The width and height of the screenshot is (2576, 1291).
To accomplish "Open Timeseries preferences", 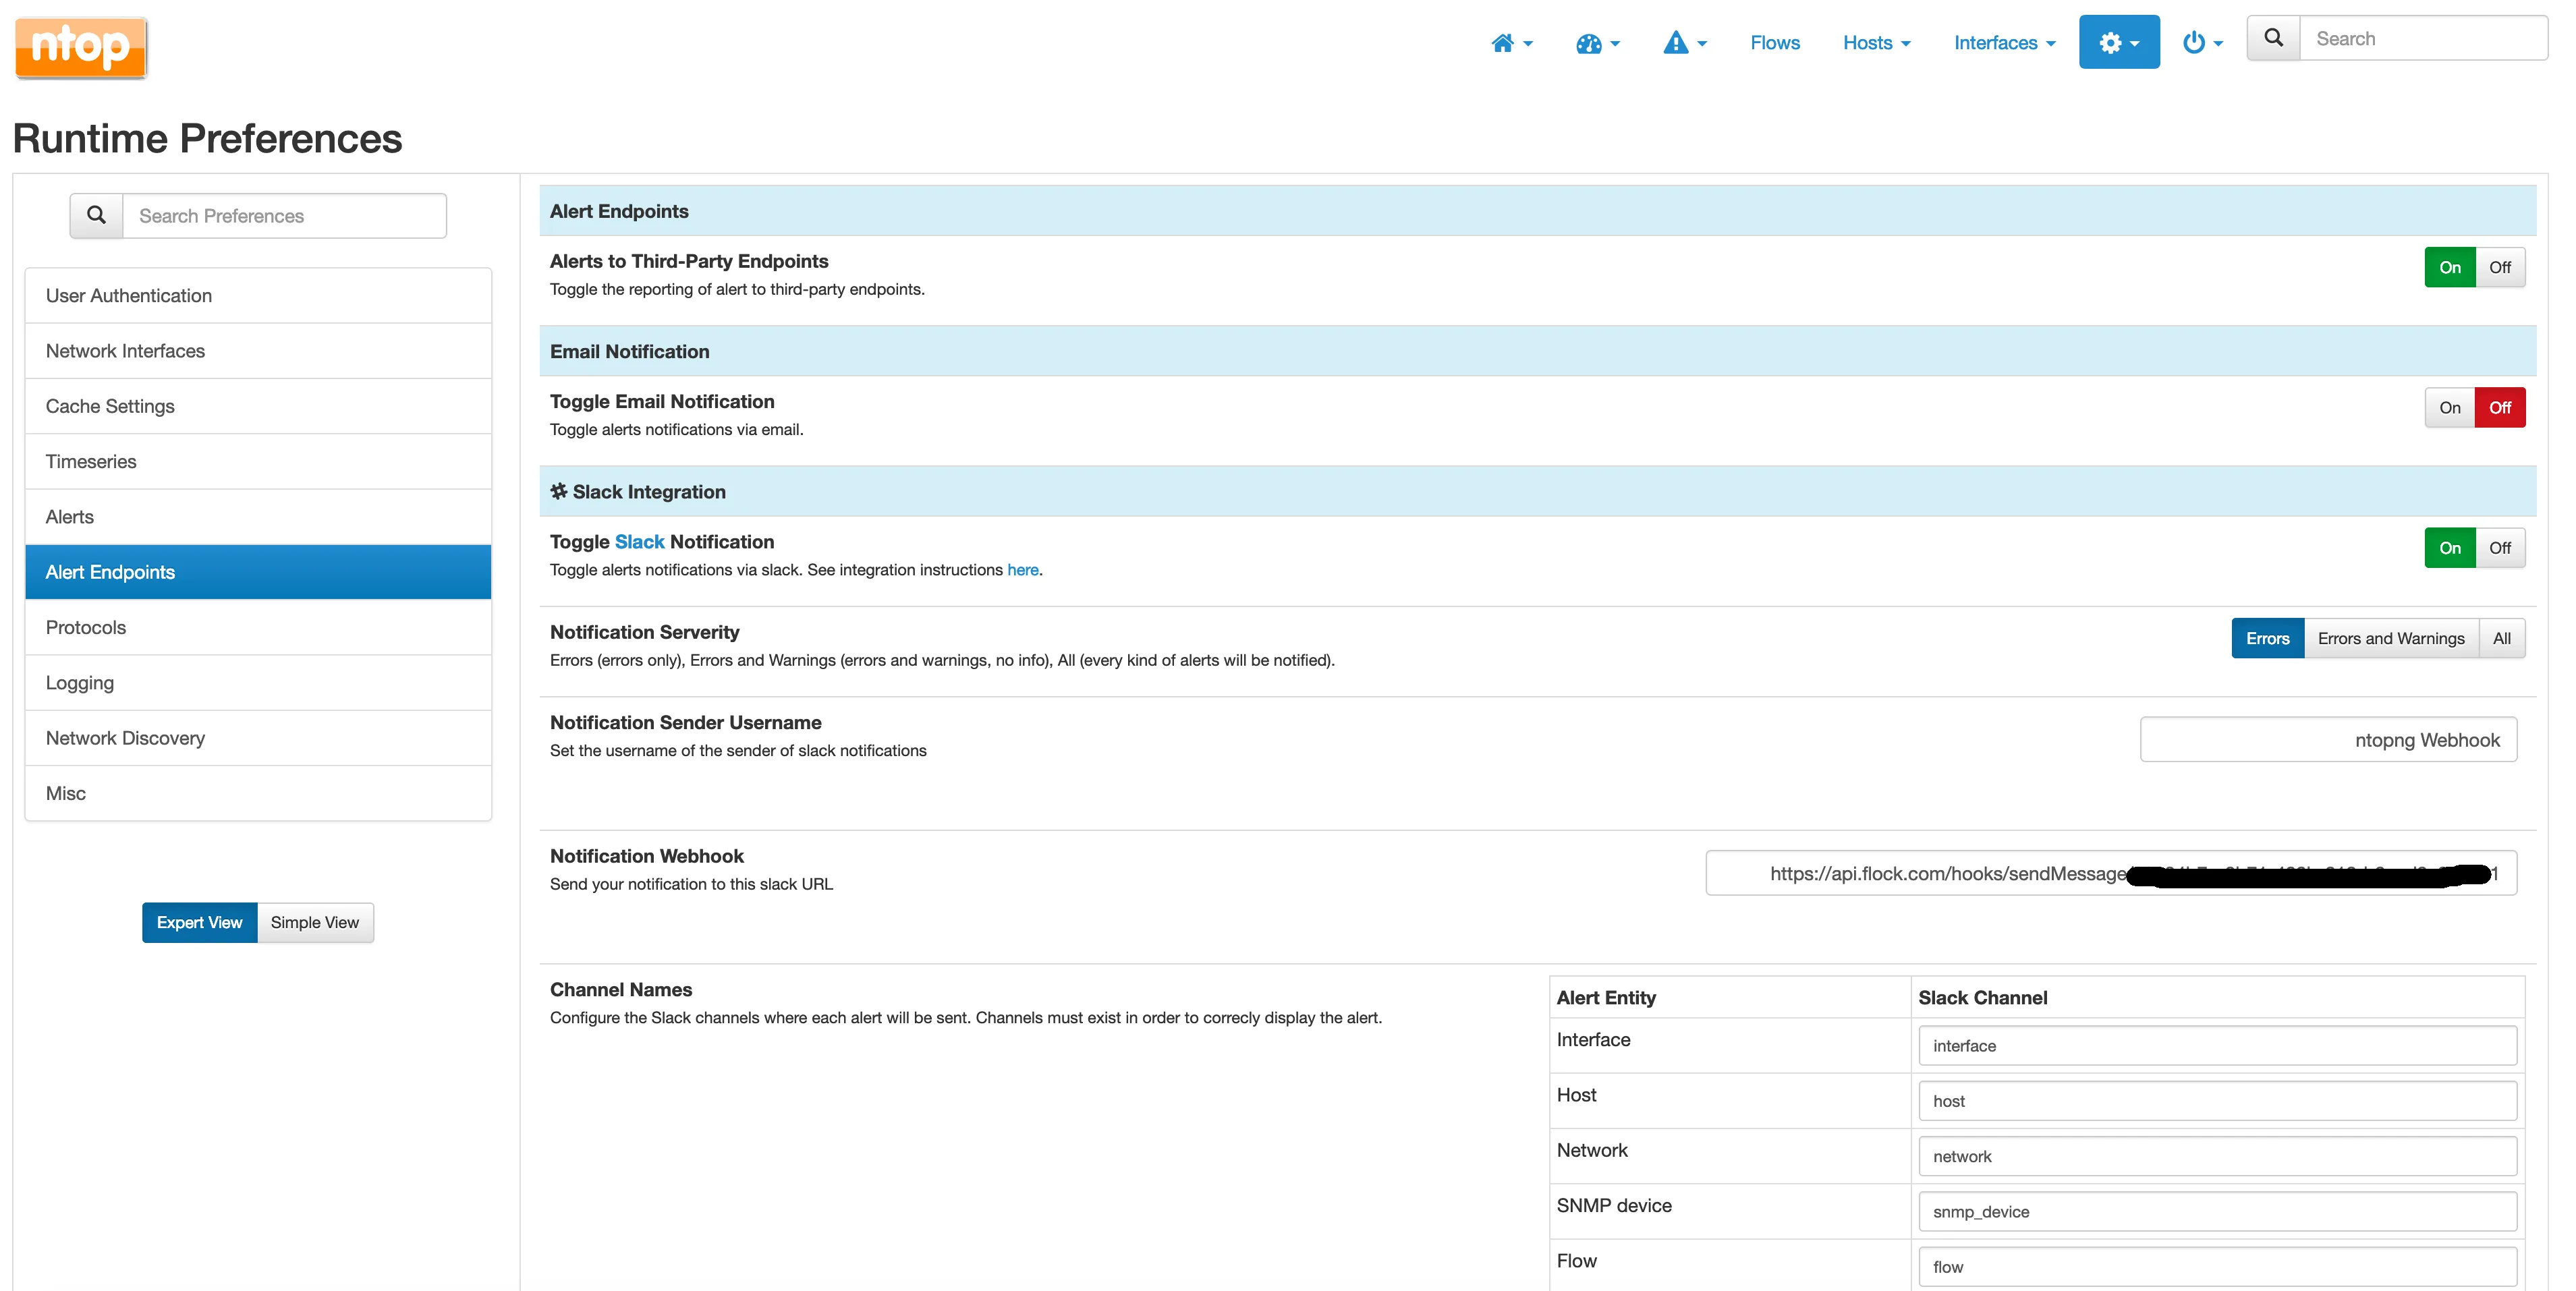I will click(x=258, y=461).
